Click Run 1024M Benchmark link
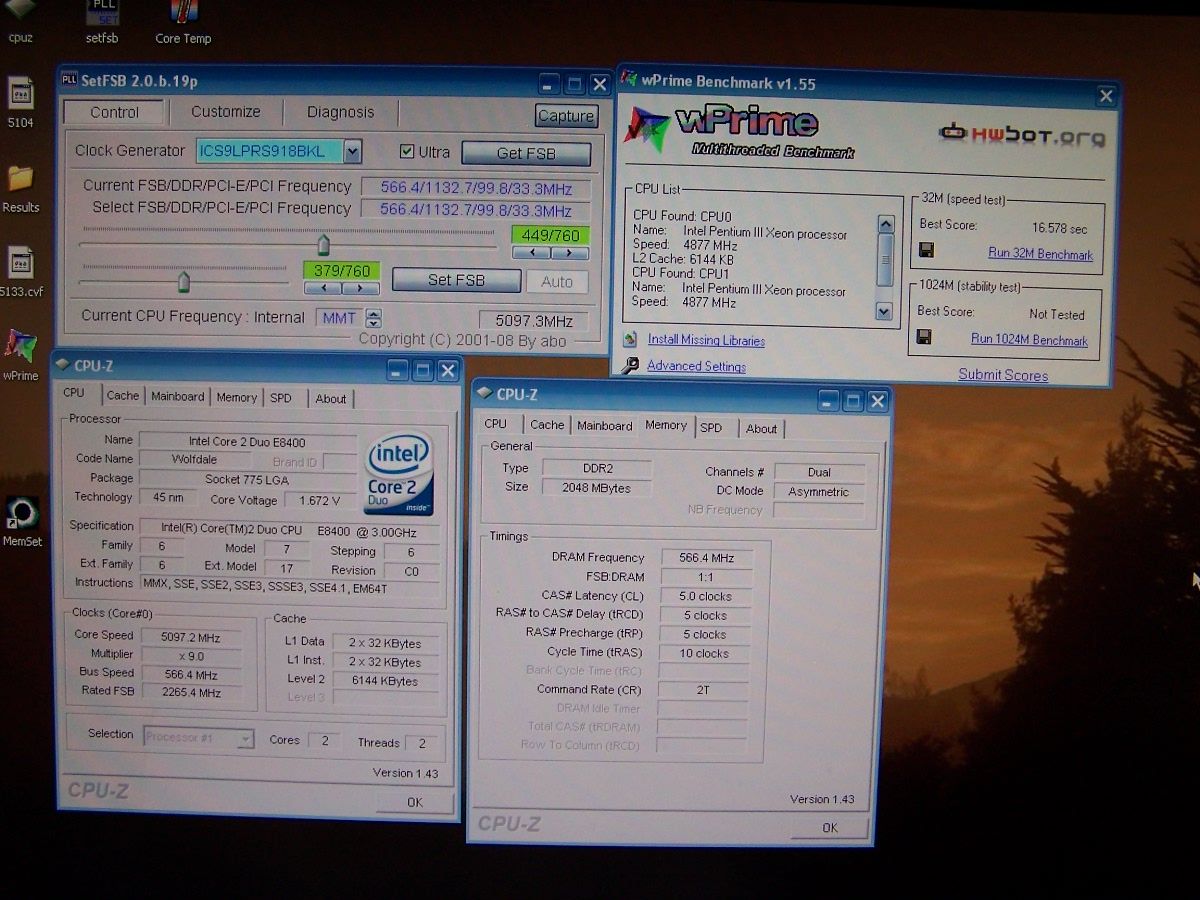Viewport: 1200px width, 900px height. (1029, 340)
